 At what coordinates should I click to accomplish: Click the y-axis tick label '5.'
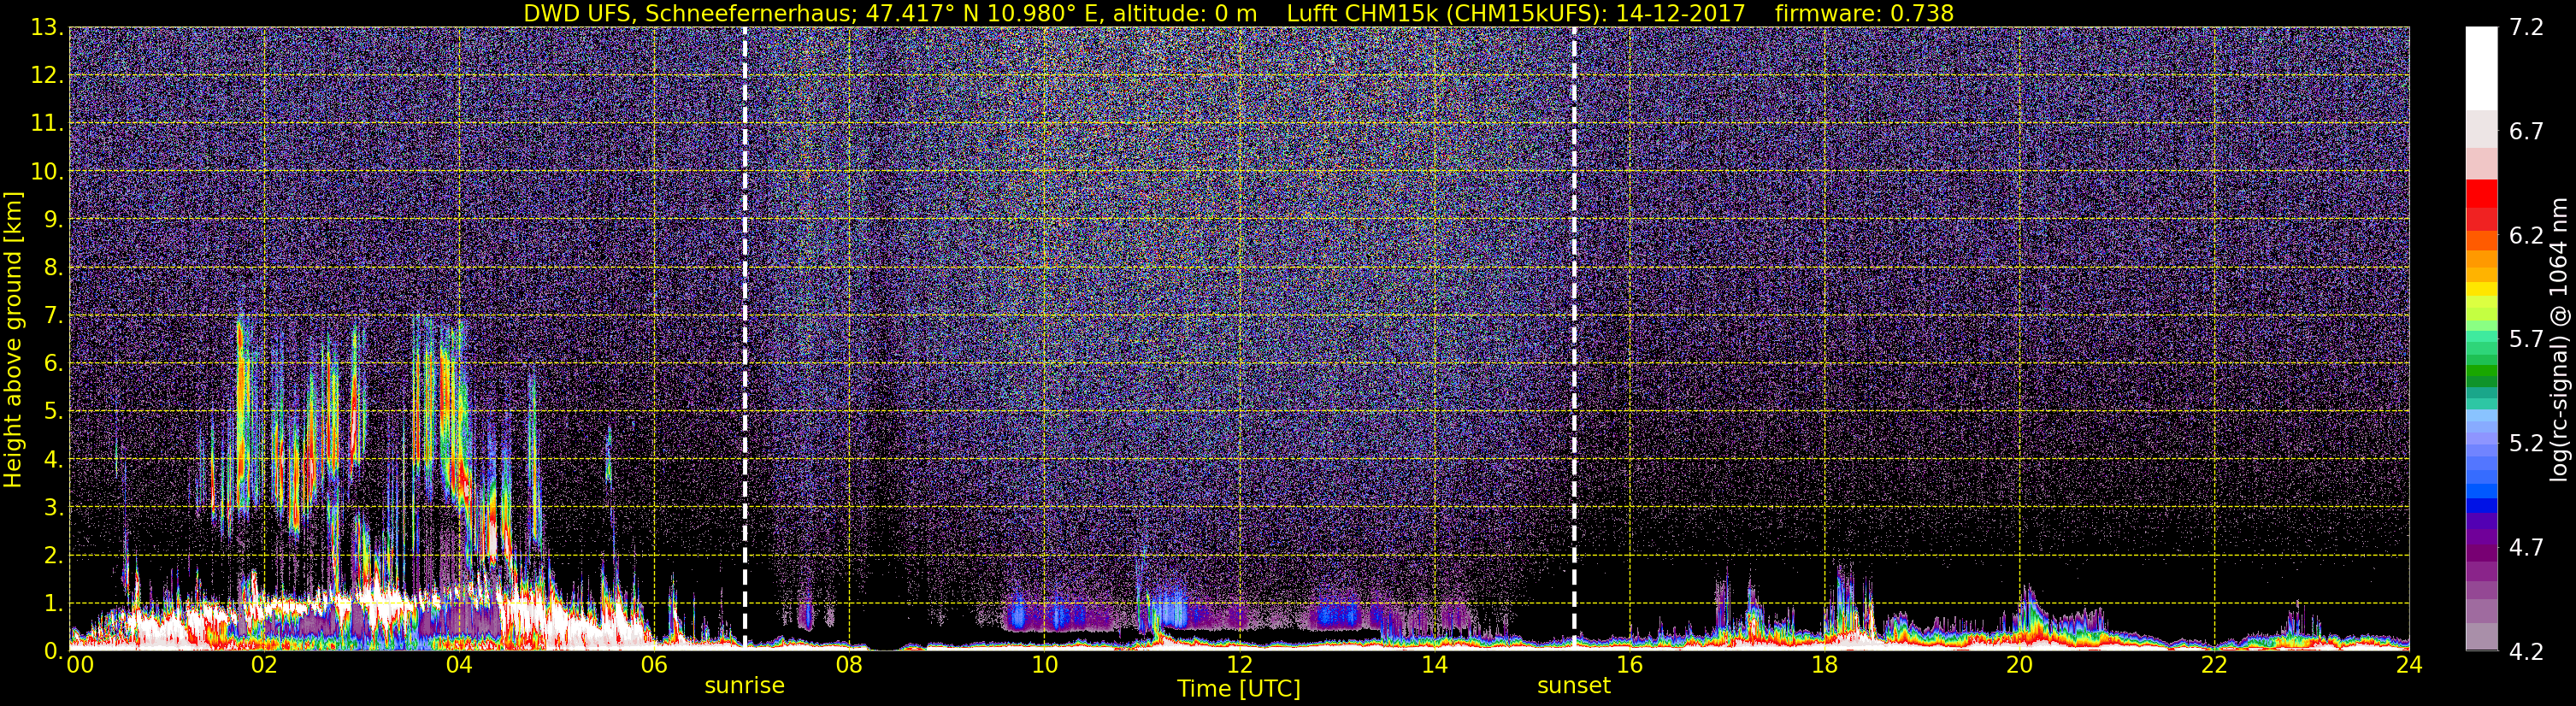(54, 412)
